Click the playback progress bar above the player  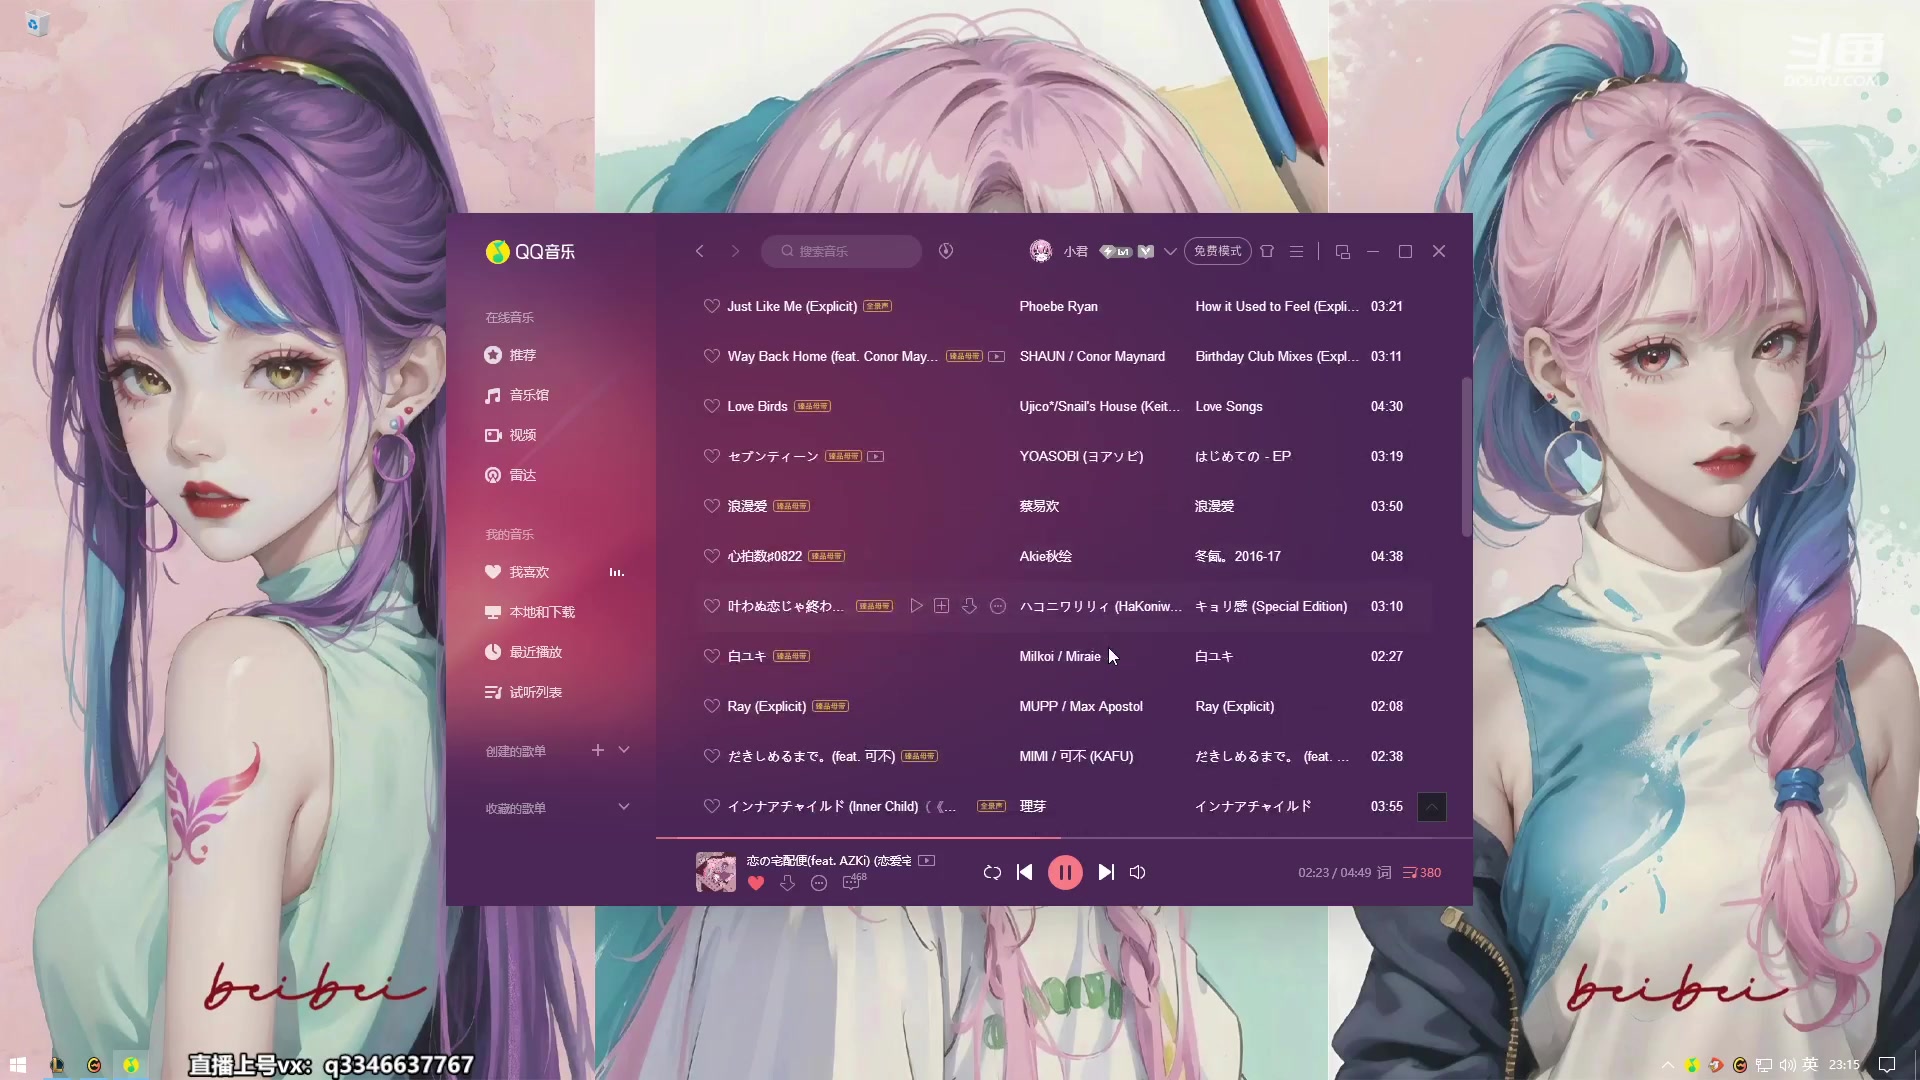tap(1064, 837)
